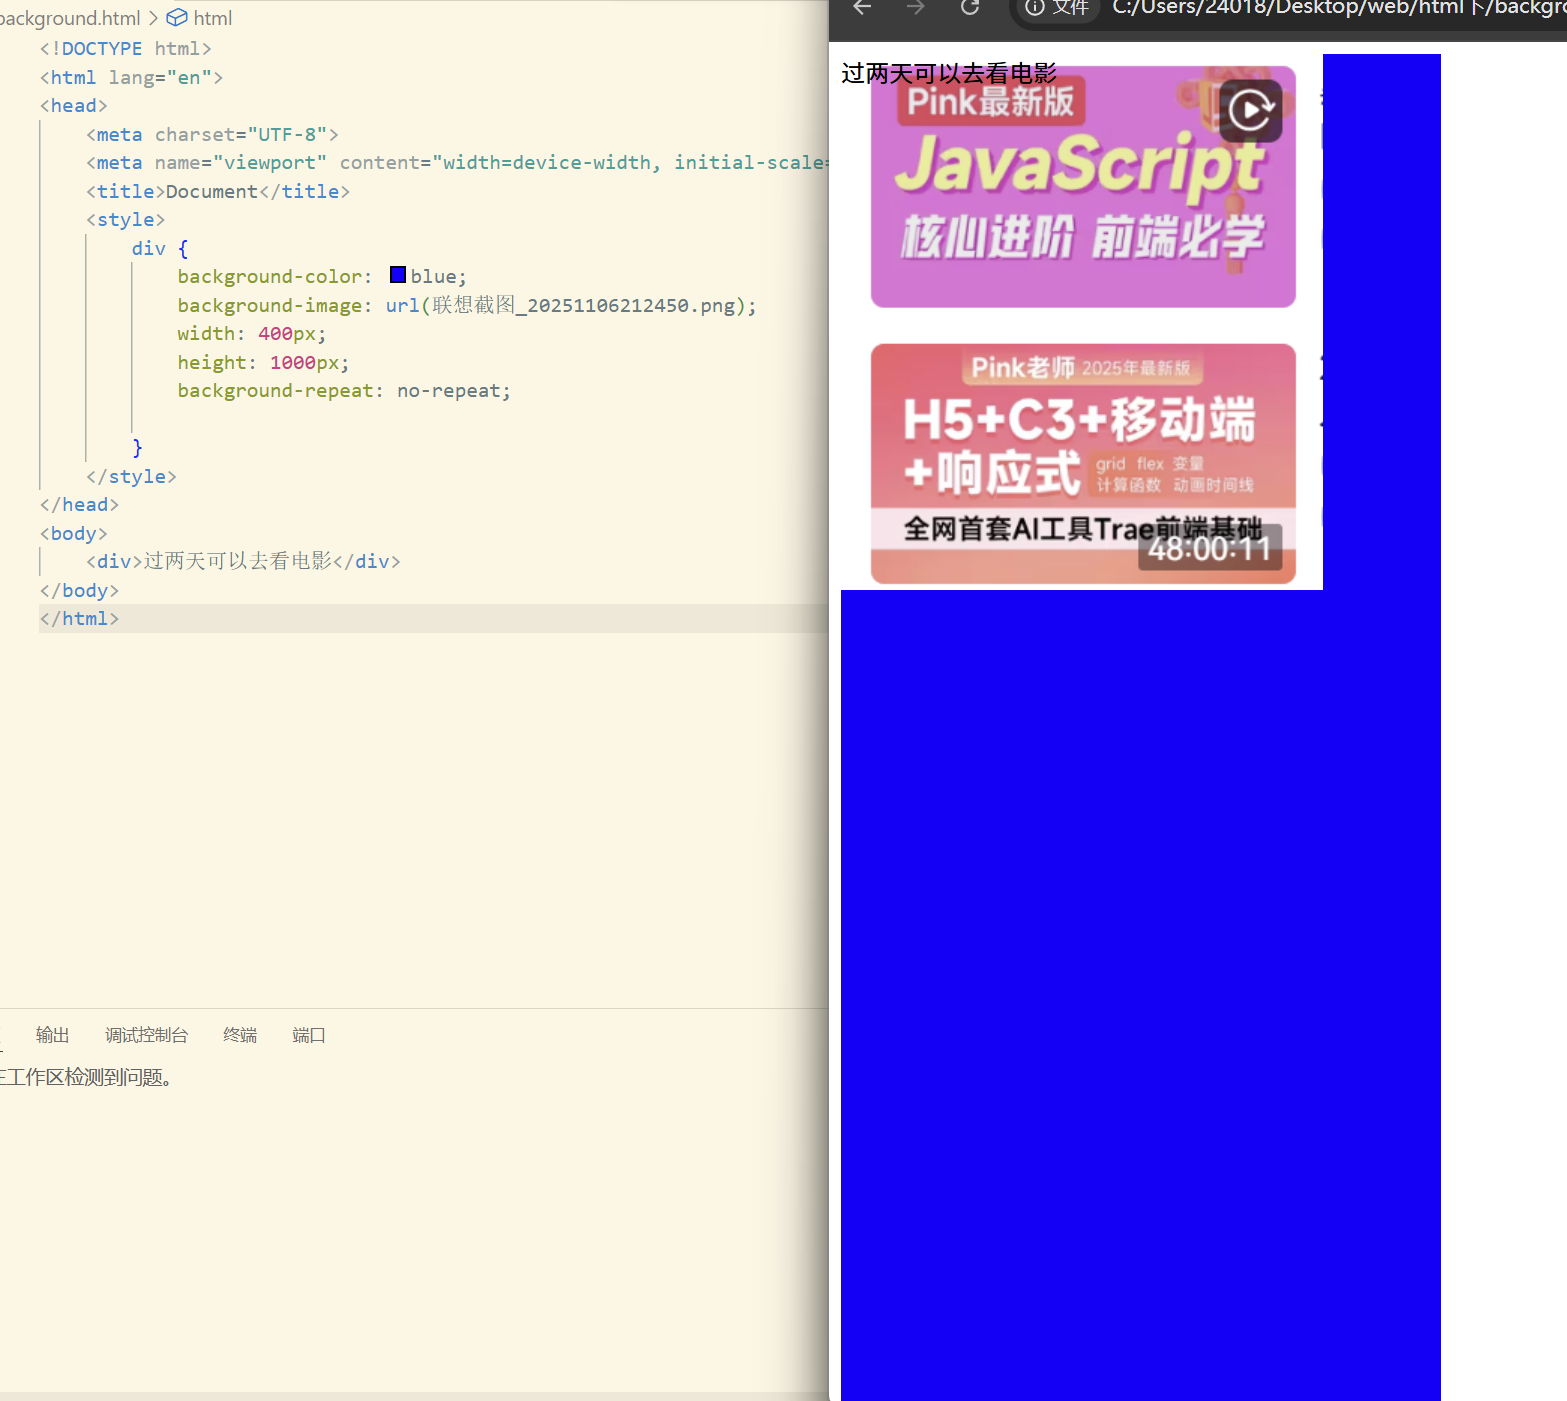The height and width of the screenshot is (1401, 1567).
Task: Place cursor on the DOCTYPE html line
Action: tap(126, 48)
